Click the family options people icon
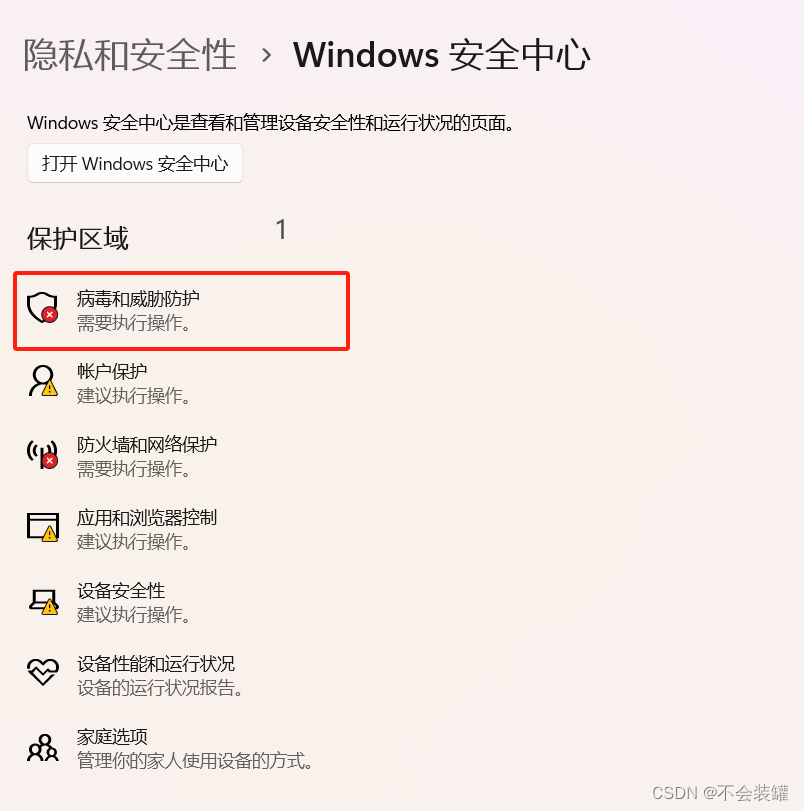Image resolution: width=804 pixels, height=811 pixels. coord(43,747)
